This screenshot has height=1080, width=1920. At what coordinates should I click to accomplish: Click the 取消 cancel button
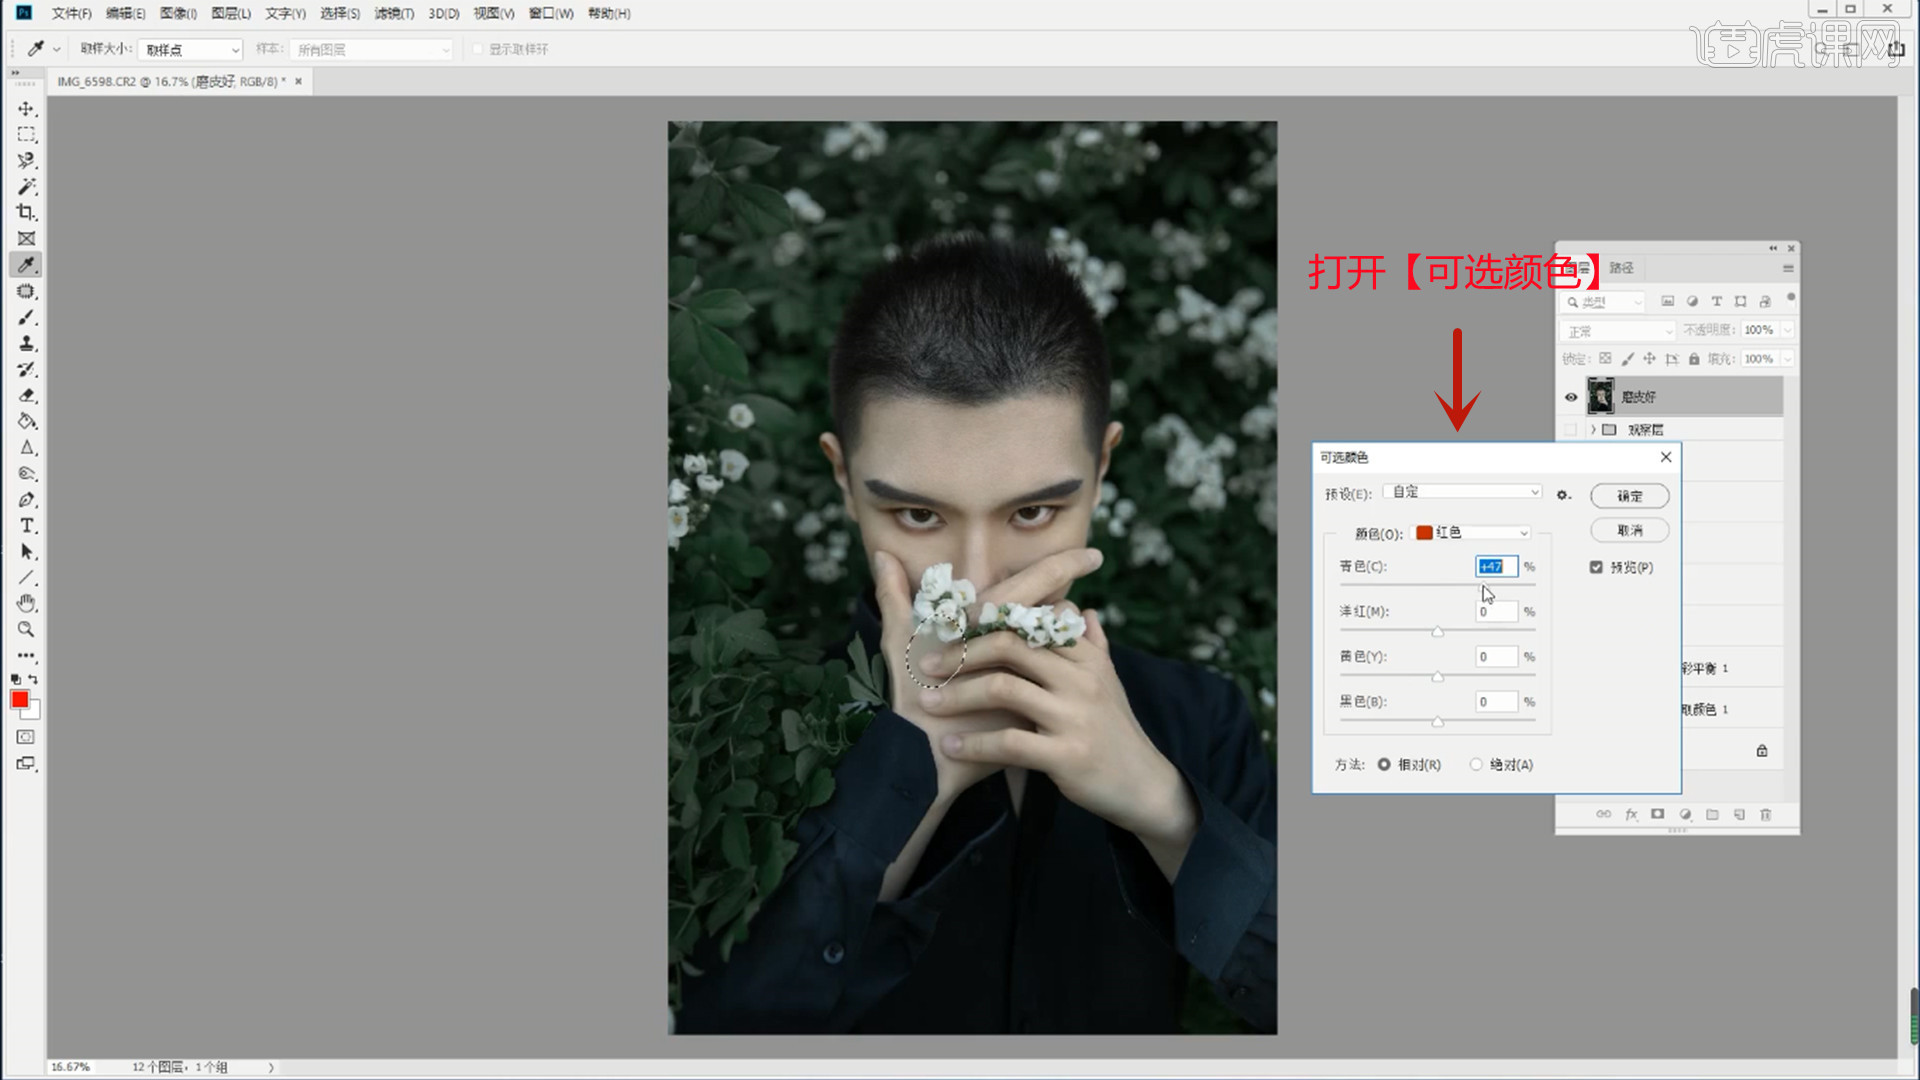click(1629, 530)
